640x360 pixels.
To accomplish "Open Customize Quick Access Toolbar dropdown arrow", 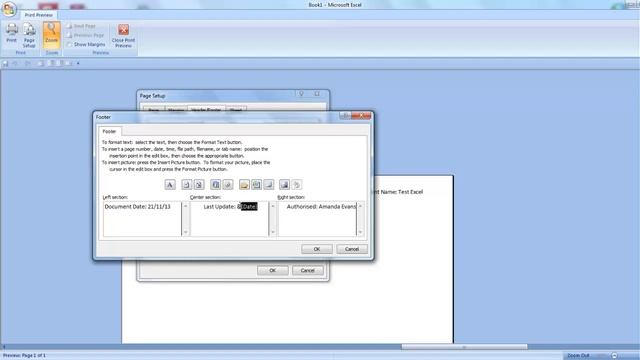I will (x=78, y=63).
